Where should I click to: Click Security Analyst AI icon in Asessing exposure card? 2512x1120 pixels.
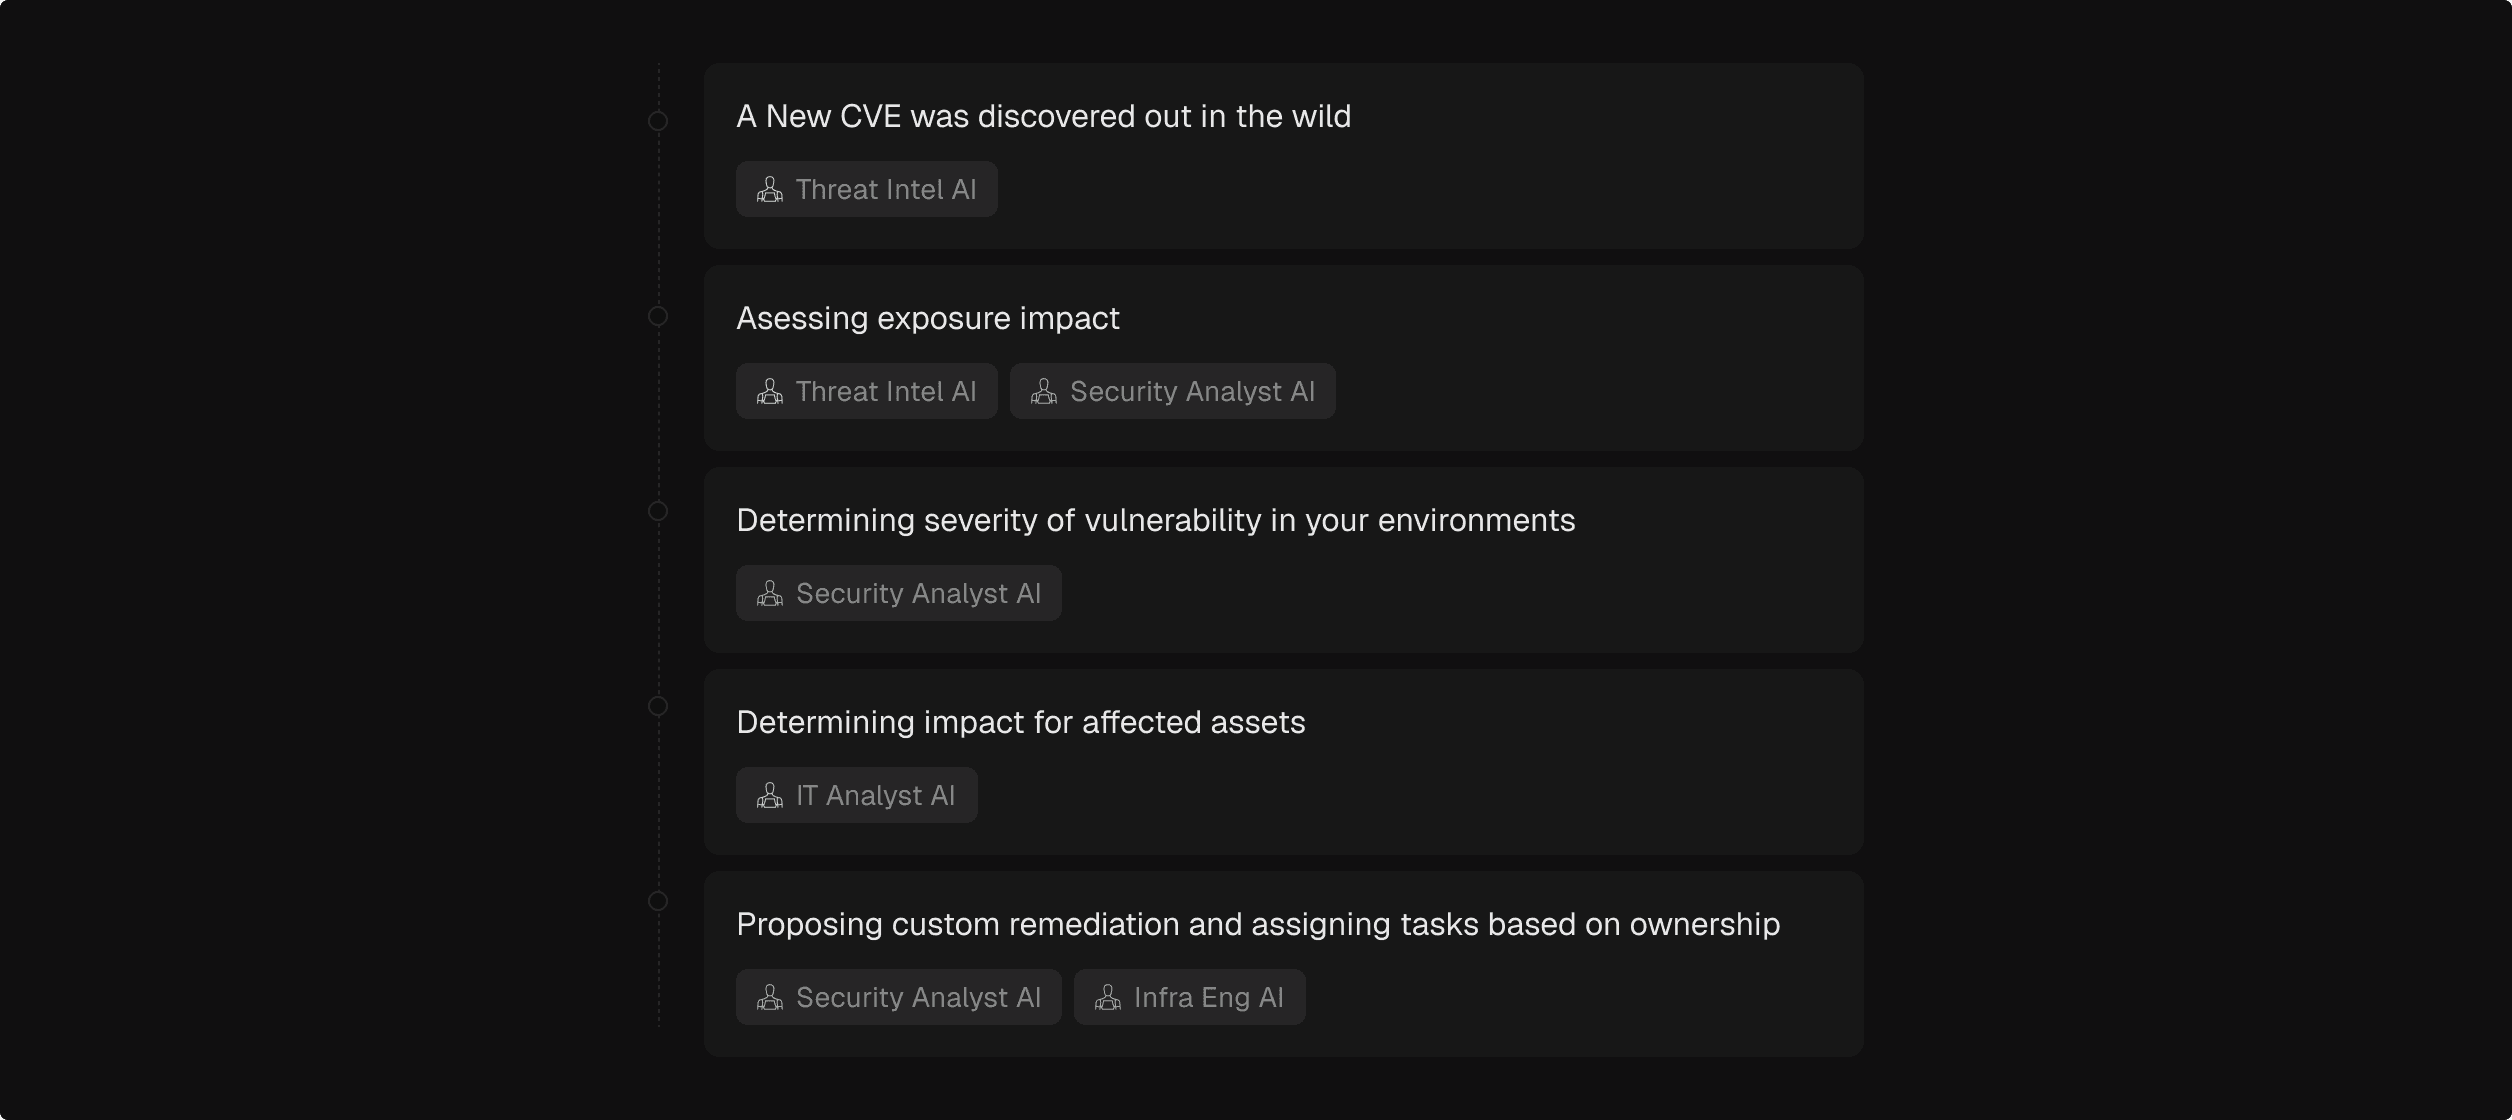tap(1044, 392)
